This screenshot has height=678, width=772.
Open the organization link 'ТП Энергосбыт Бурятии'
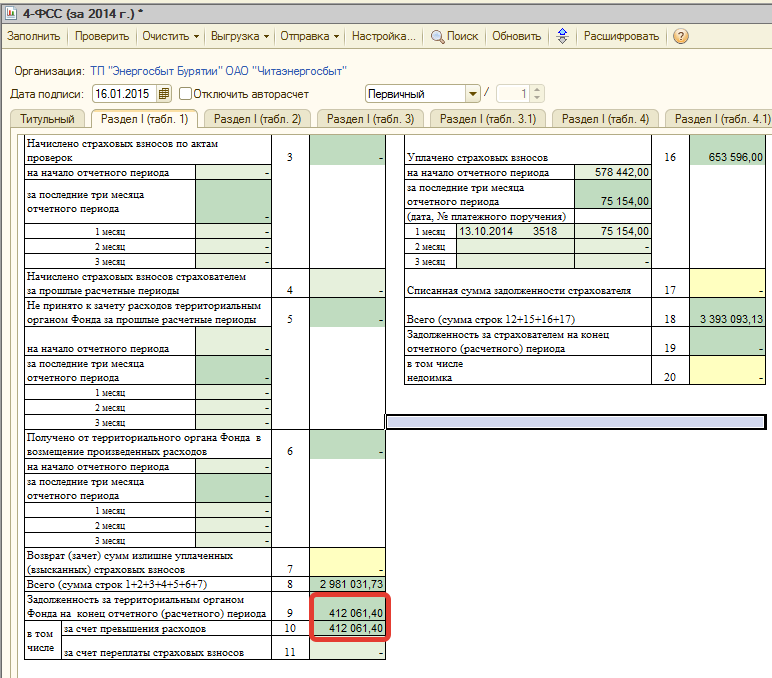pyautogui.click(x=219, y=71)
